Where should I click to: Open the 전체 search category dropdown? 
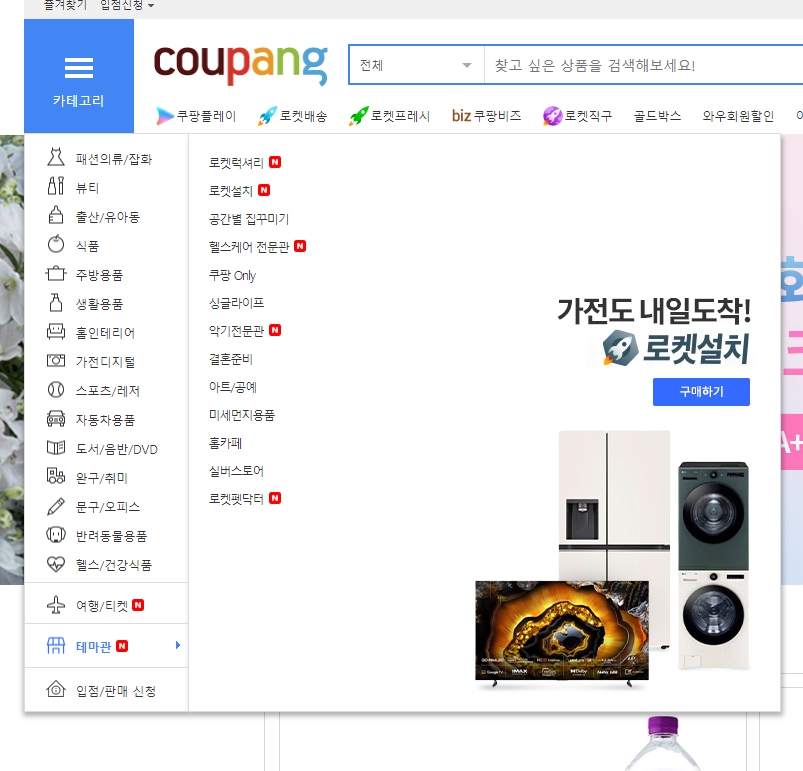click(x=416, y=65)
